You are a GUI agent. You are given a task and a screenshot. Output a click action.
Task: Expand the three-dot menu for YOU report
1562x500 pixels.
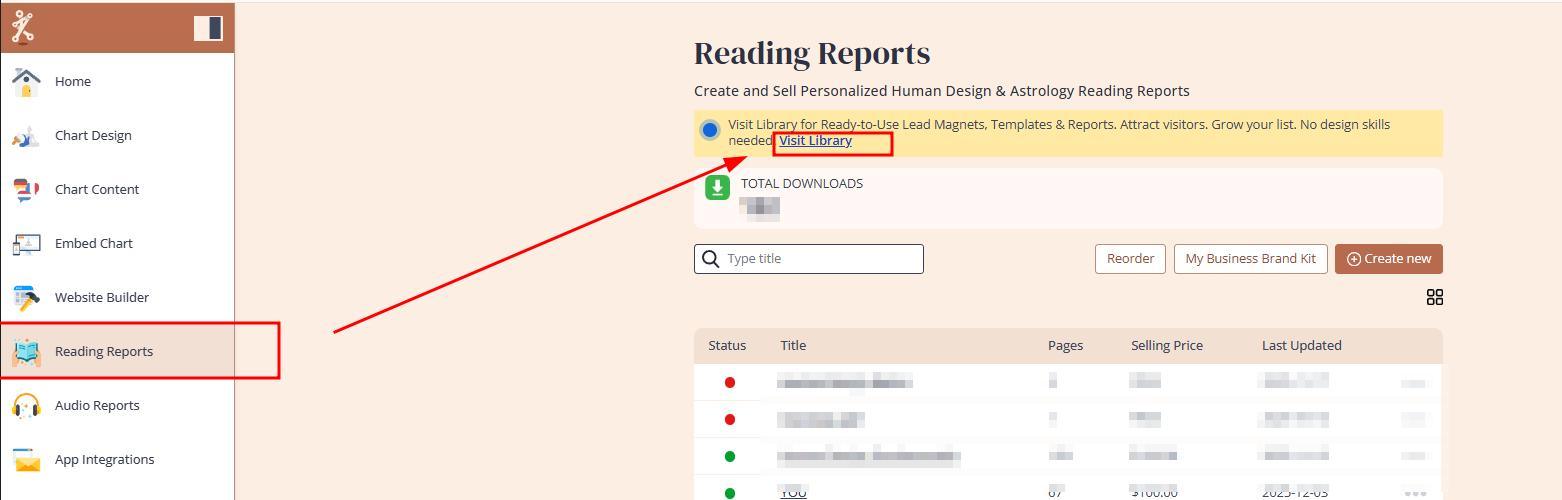click(1414, 493)
